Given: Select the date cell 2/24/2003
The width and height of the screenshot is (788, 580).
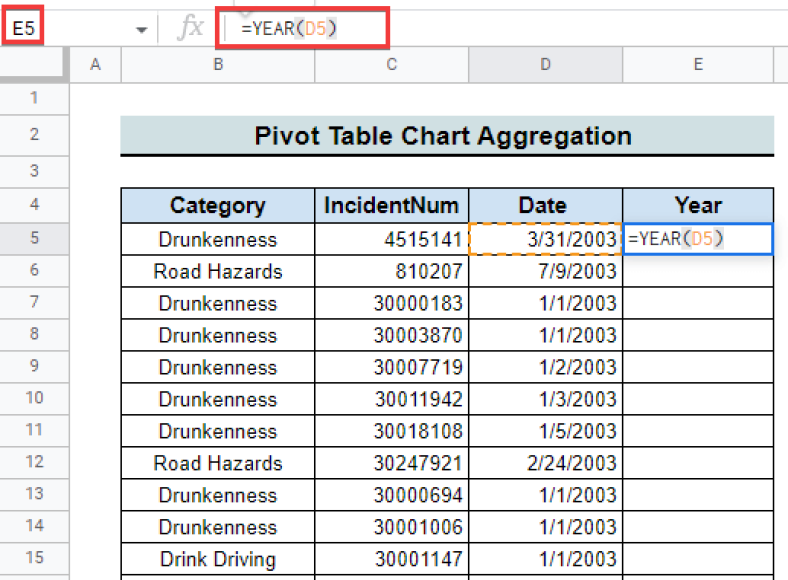Looking at the screenshot, I should 545,463.
